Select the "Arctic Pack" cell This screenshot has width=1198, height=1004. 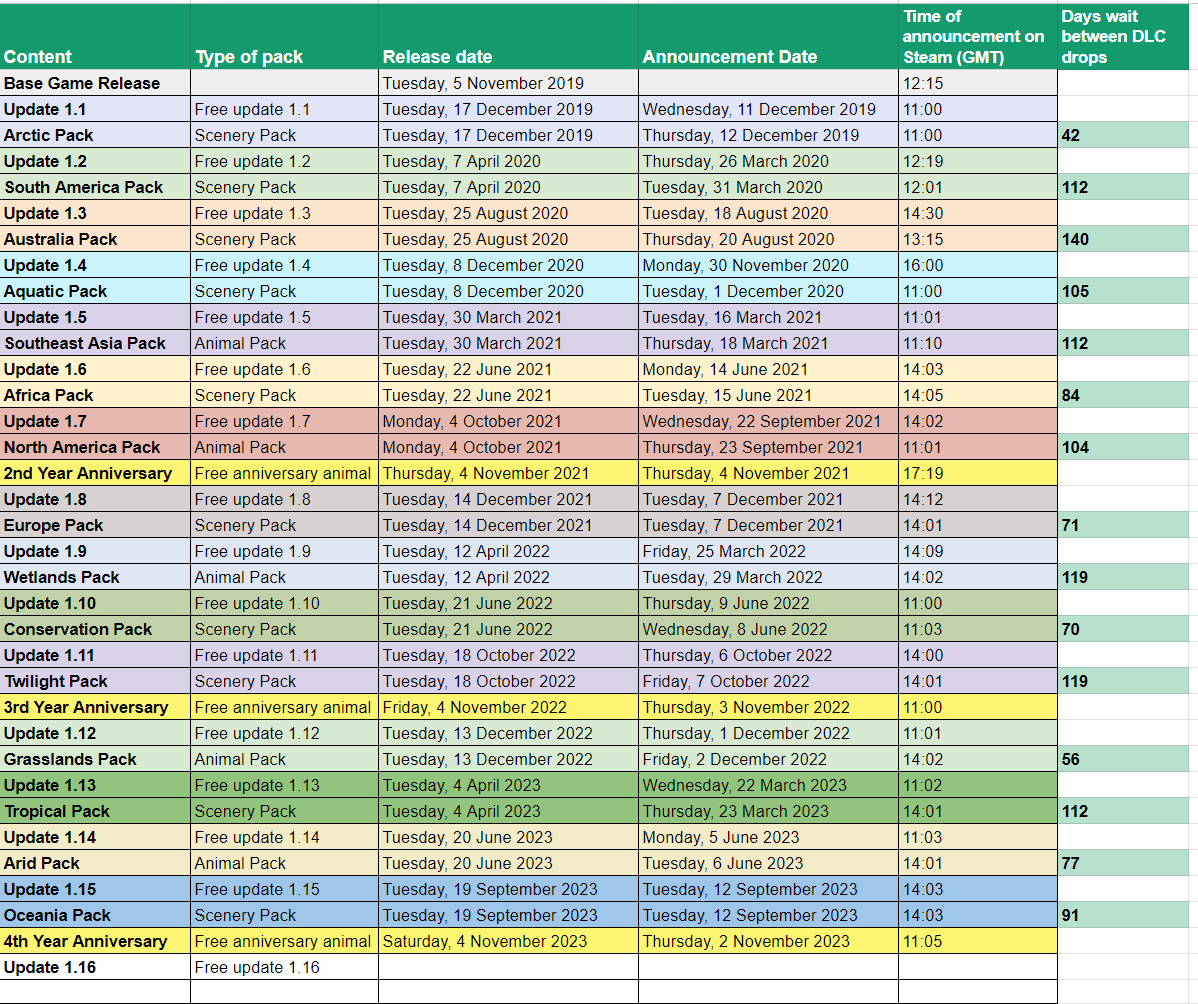click(95, 135)
